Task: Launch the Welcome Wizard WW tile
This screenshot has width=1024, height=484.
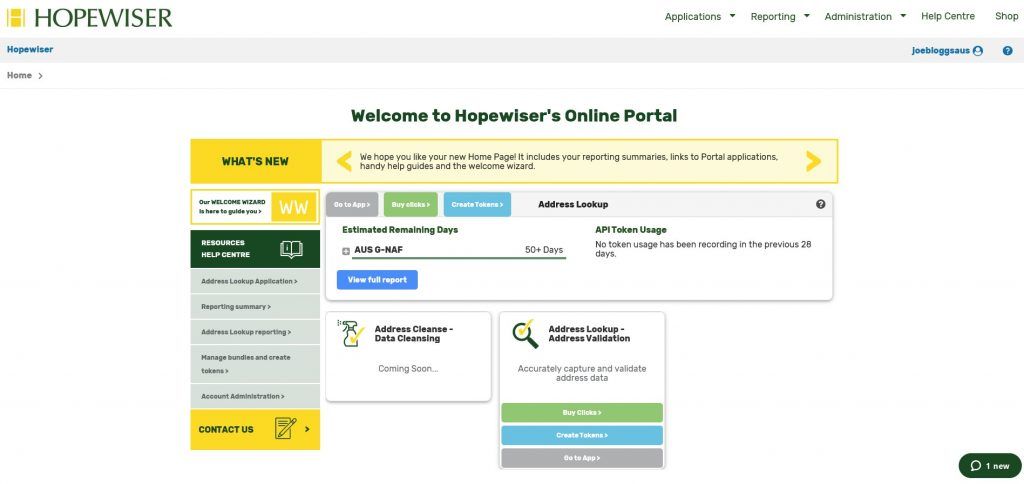Action: pyautogui.click(x=294, y=208)
